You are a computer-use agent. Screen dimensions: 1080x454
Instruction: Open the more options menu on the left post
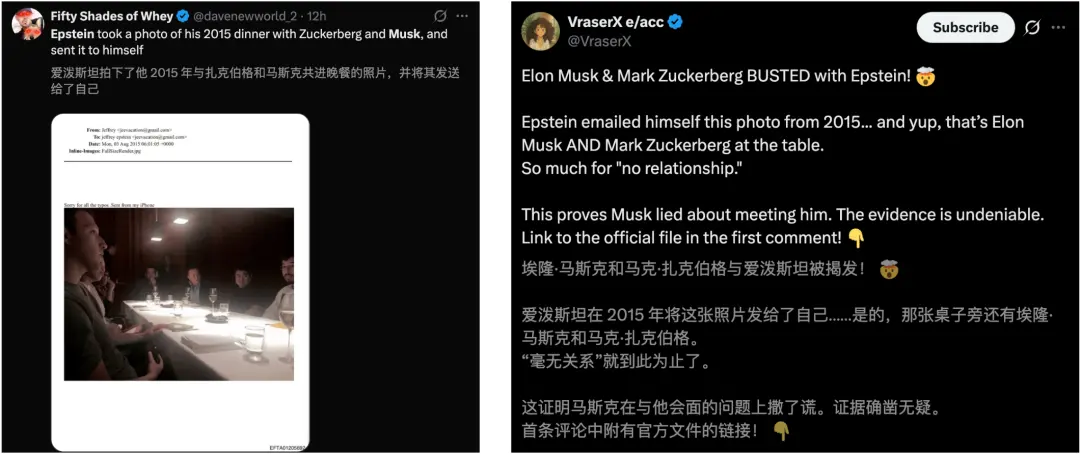click(x=461, y=16)
